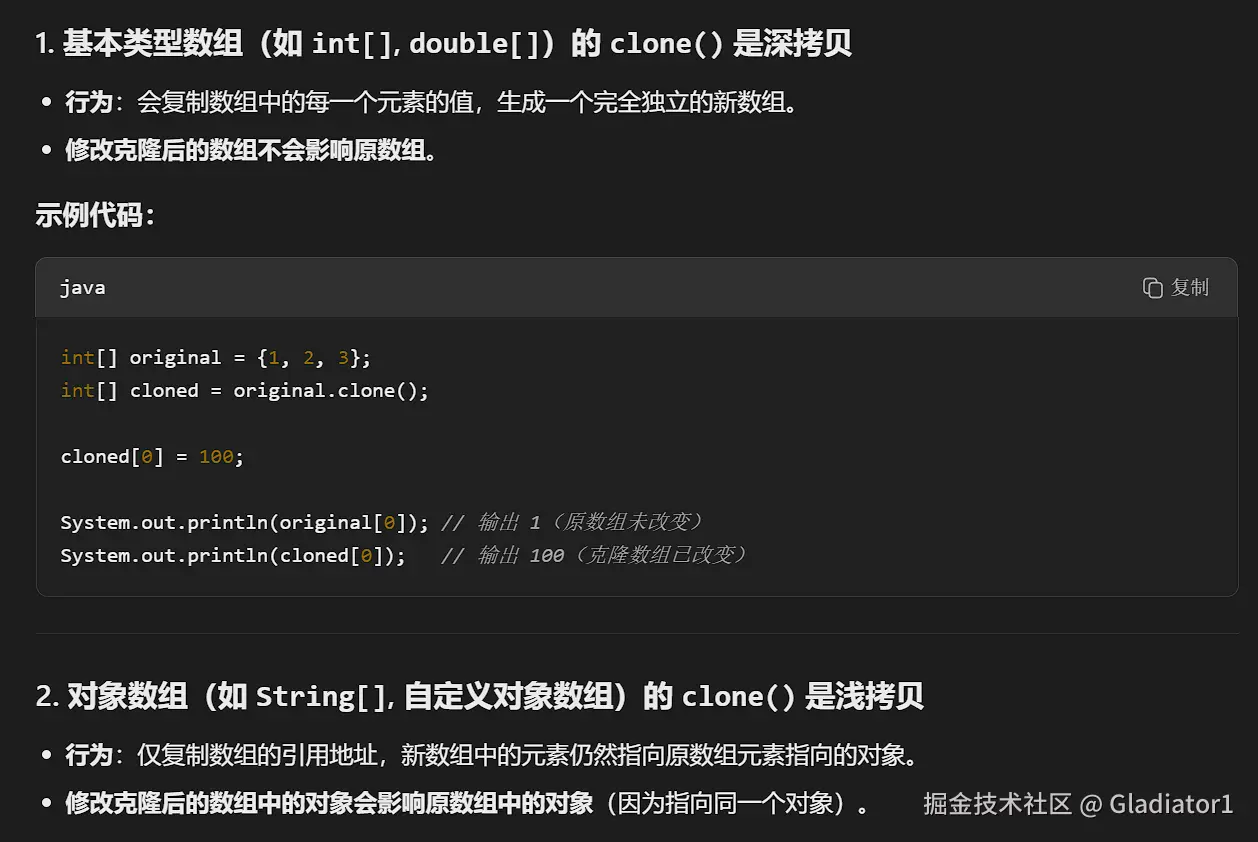Image resolution: width=1258 pixels, height=842 pixels.
Task: Click the 复制 button label
Action: pyautogui.click(x=1190, y=288)
